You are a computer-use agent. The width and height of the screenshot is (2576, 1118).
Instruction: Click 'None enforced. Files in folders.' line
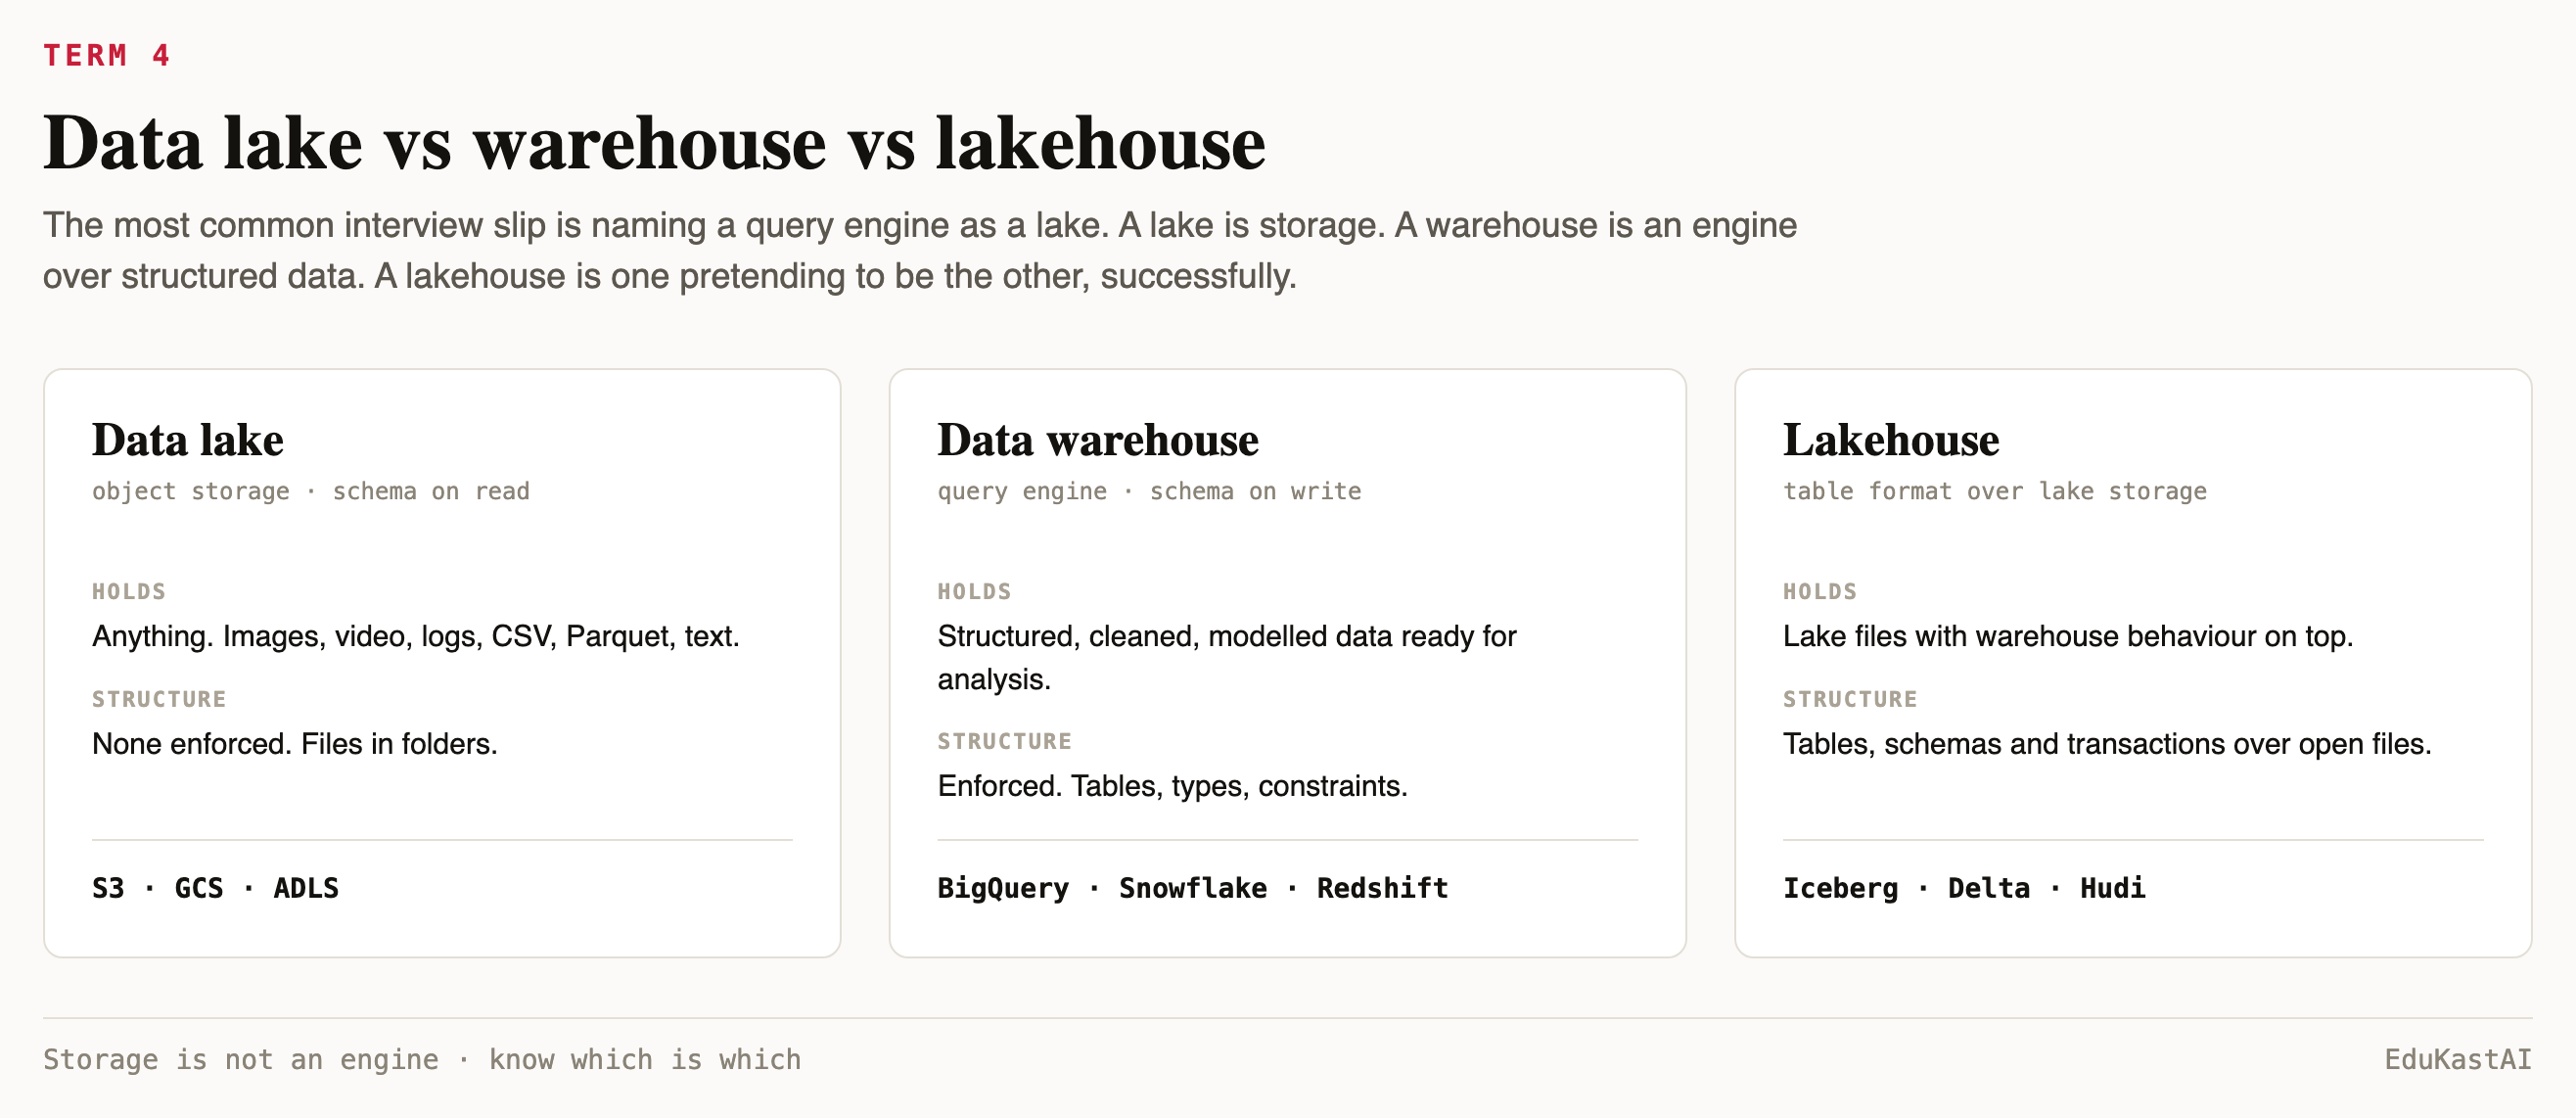(x=295, y=744)
